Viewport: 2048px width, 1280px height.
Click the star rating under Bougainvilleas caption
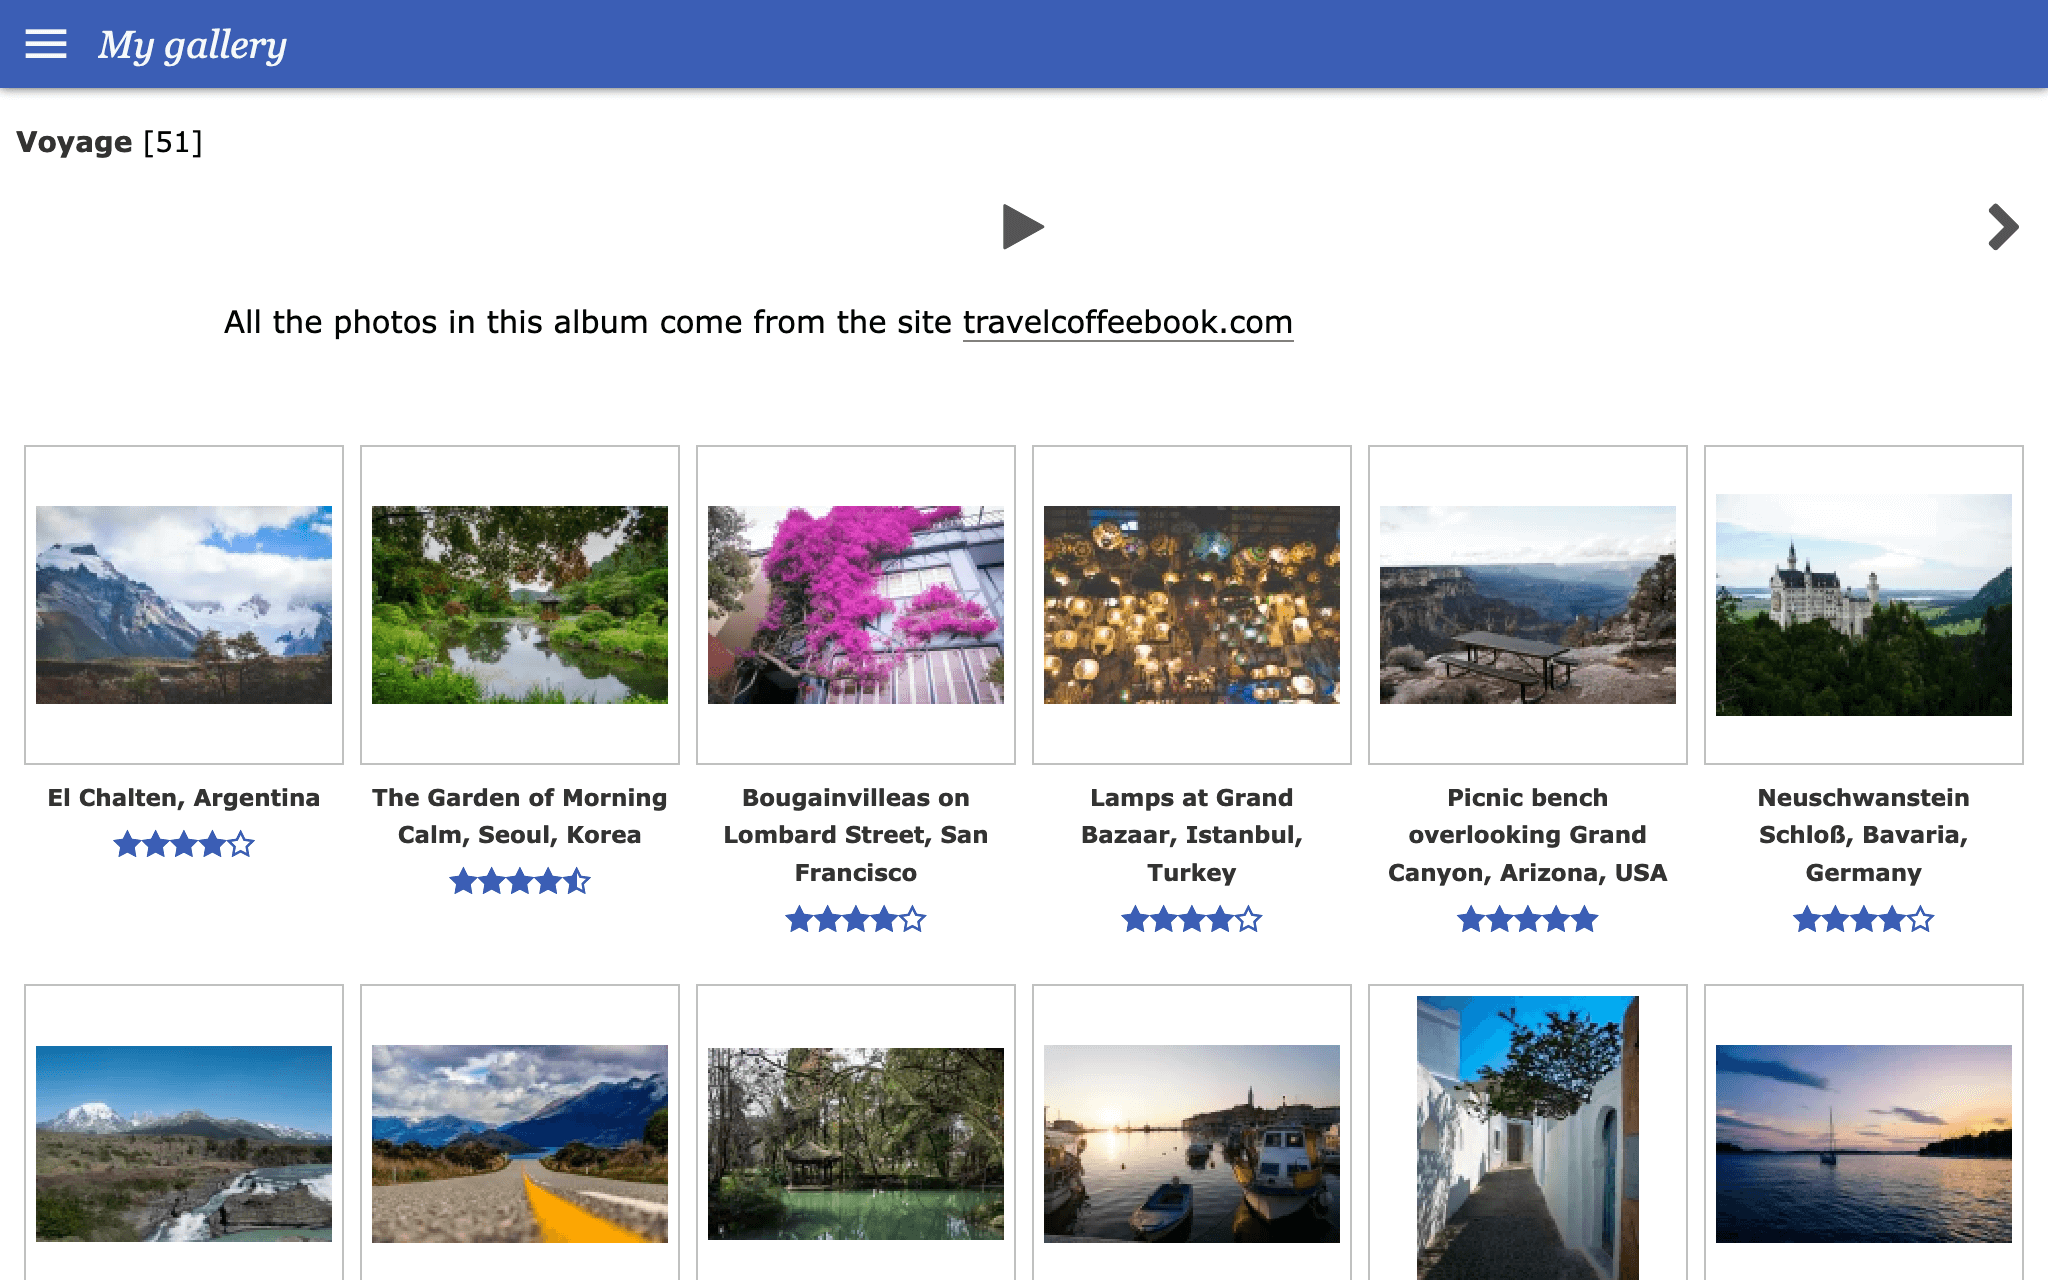[856, 919]
